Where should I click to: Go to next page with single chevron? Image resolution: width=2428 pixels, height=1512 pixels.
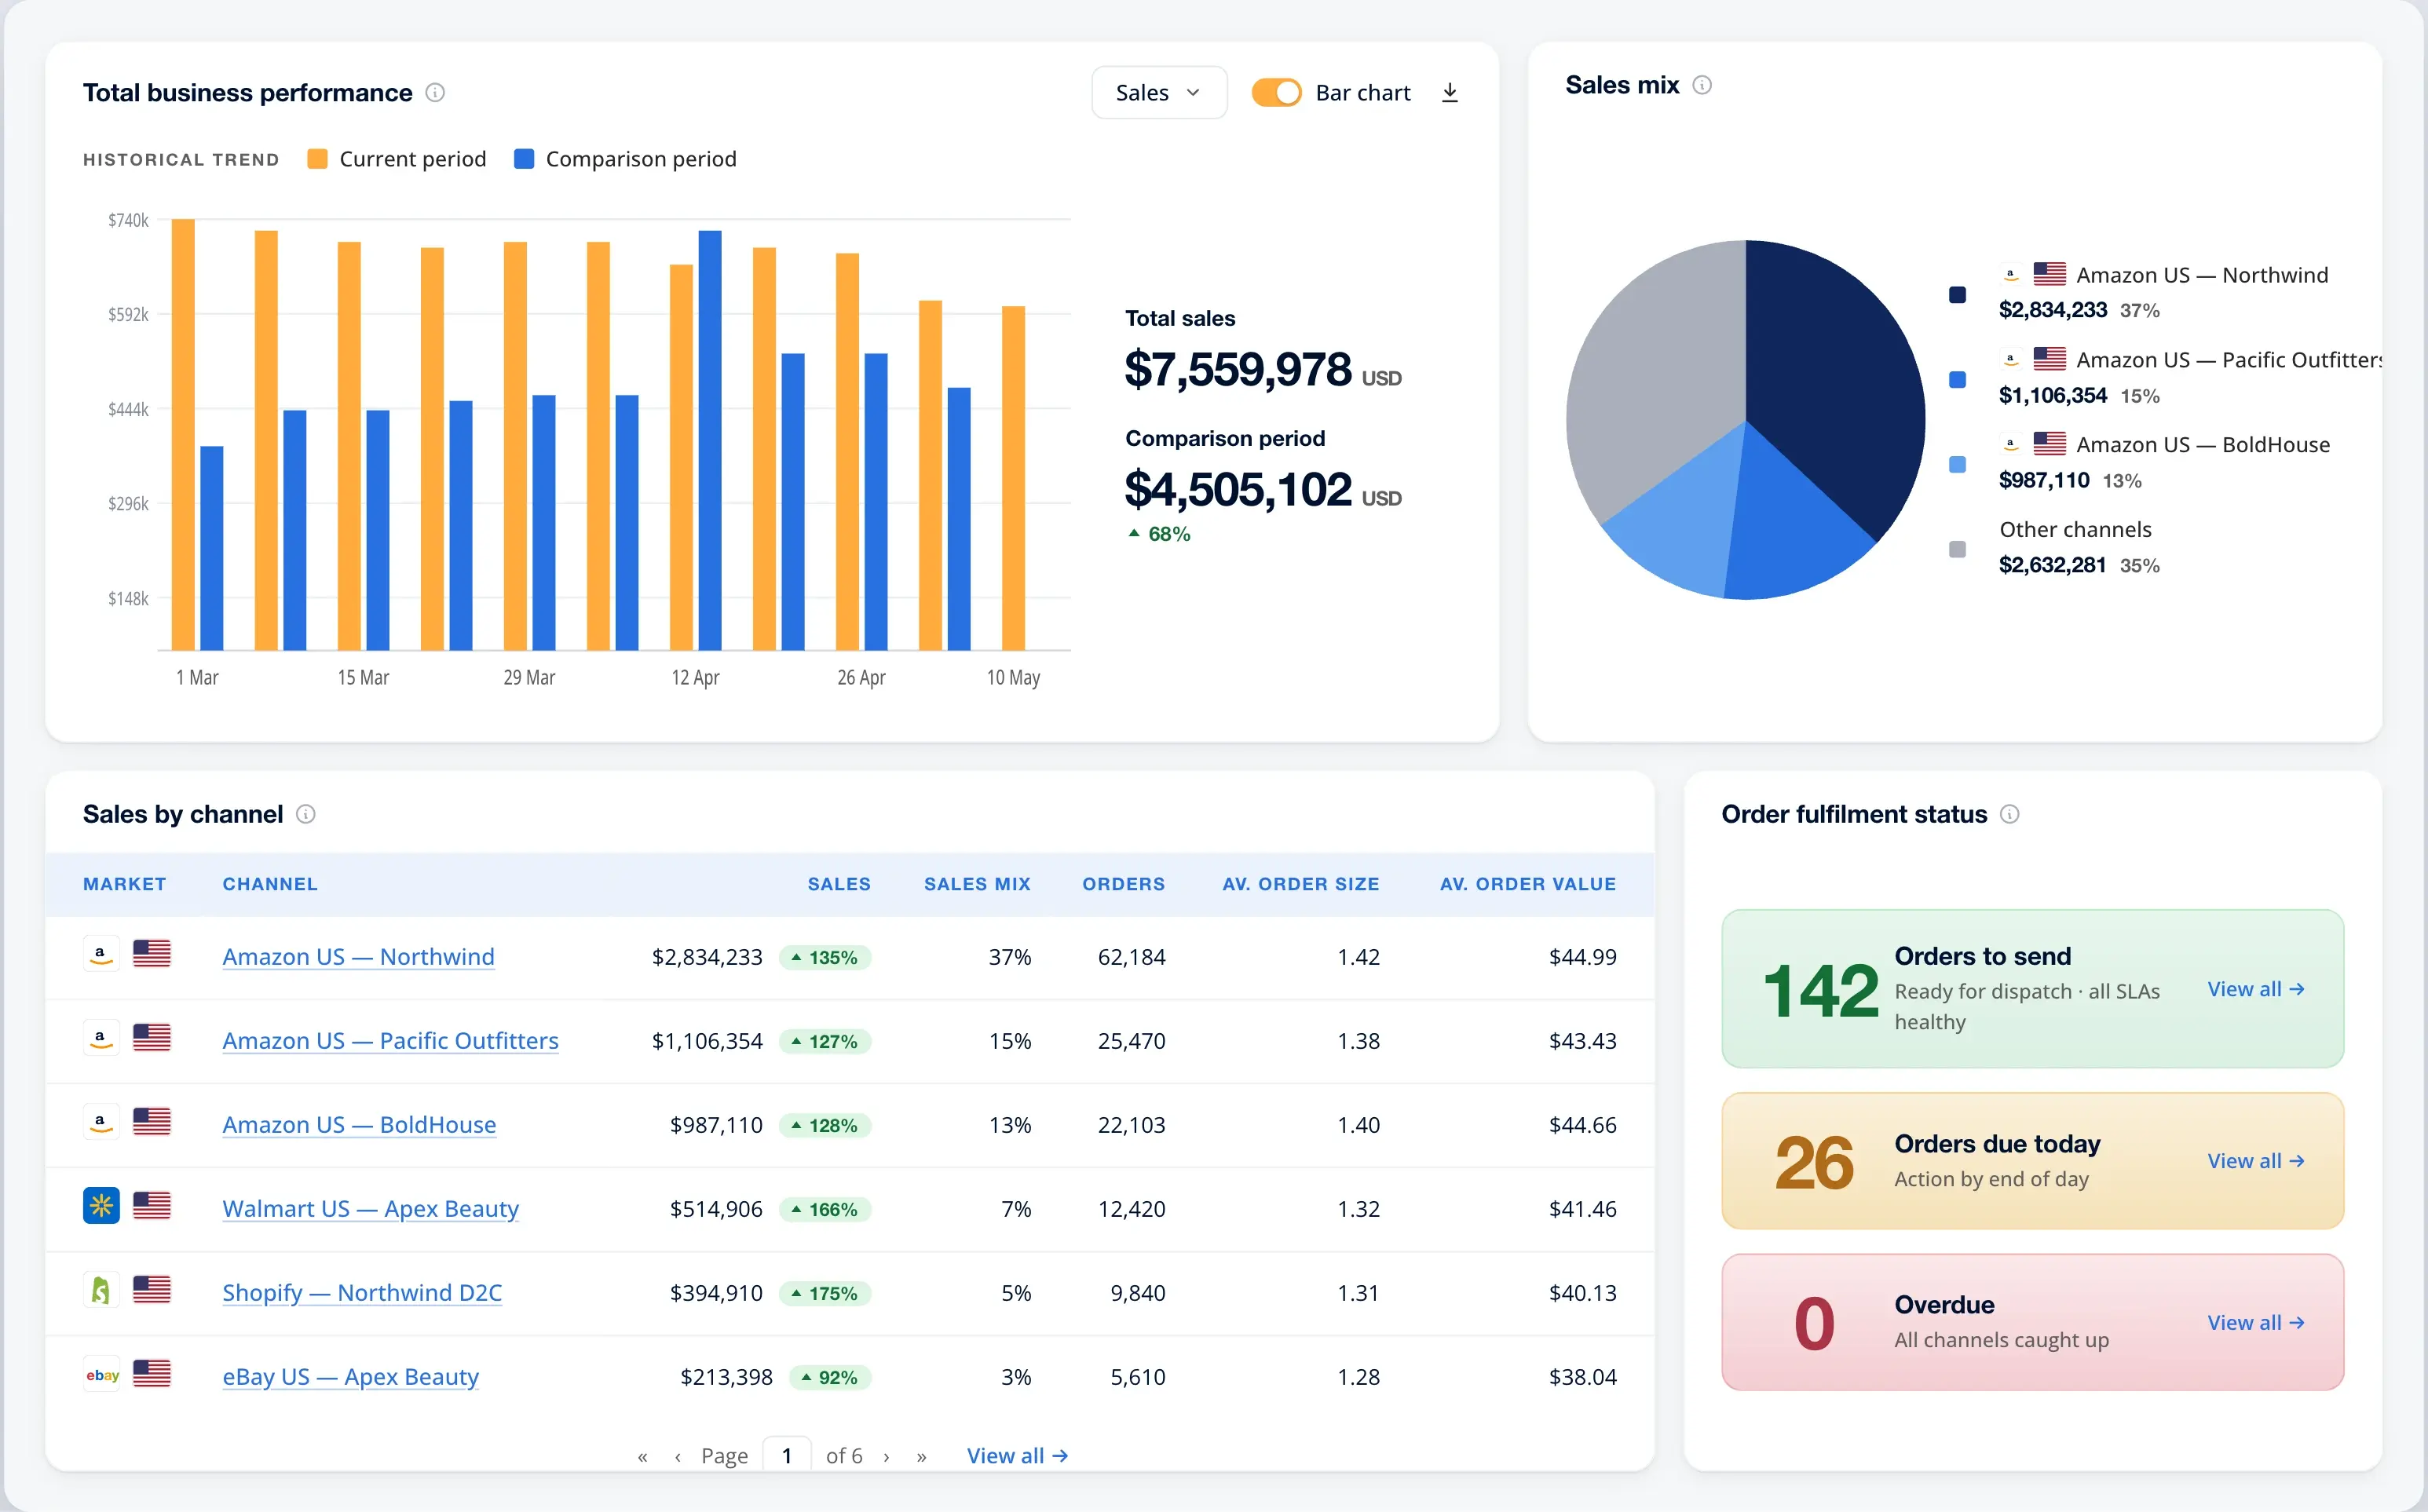pos(886,1457)
